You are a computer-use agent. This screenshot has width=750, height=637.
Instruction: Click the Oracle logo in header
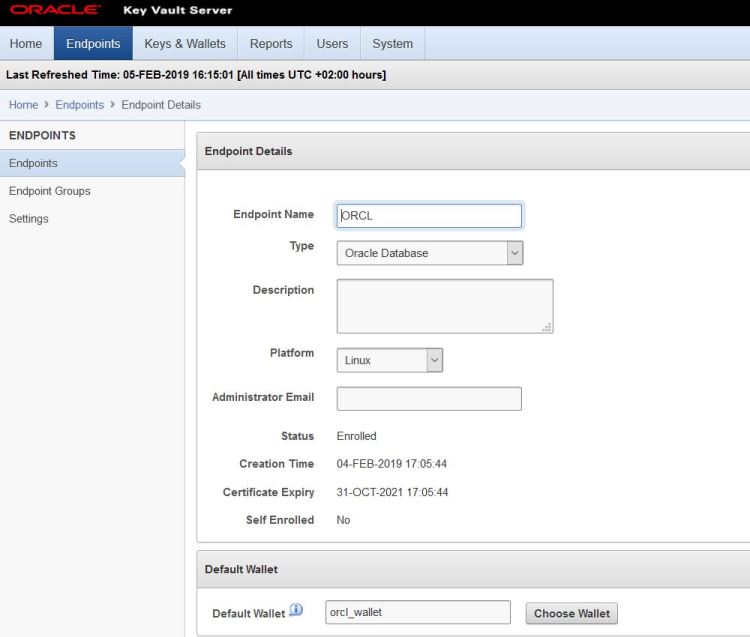coord(55,10)
